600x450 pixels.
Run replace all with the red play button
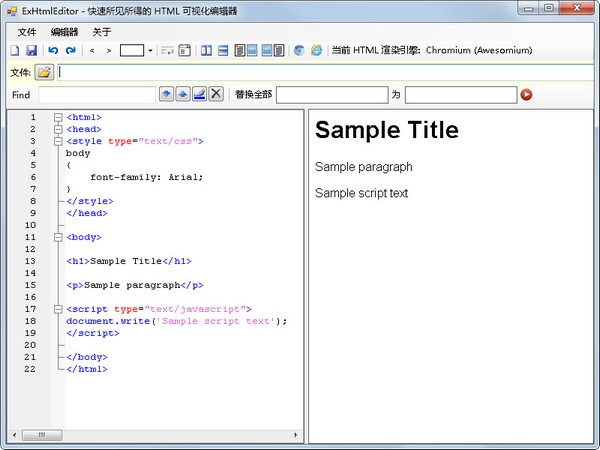(x=527, y=95)
